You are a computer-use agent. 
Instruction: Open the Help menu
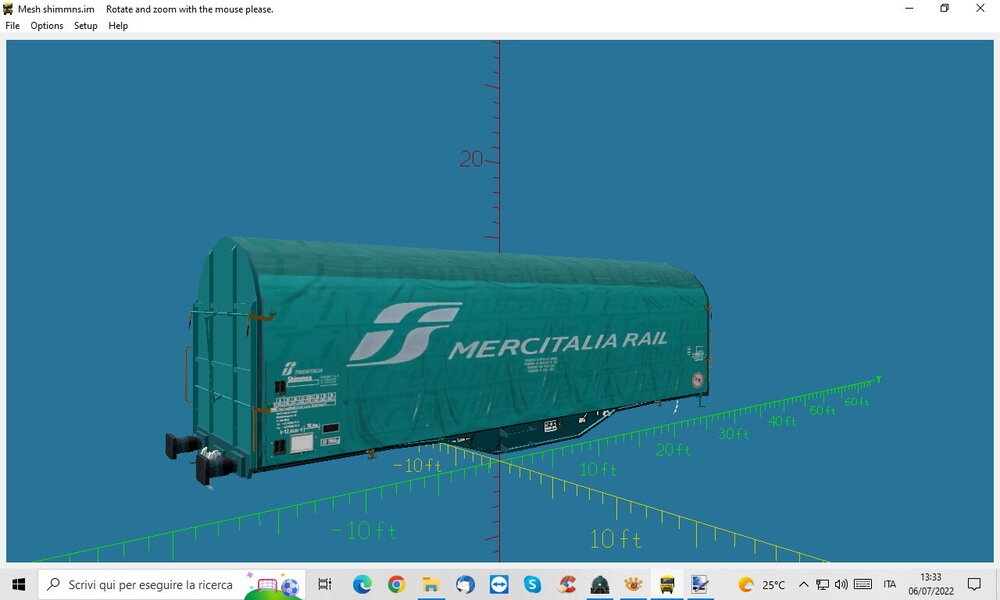click(118, 26)
